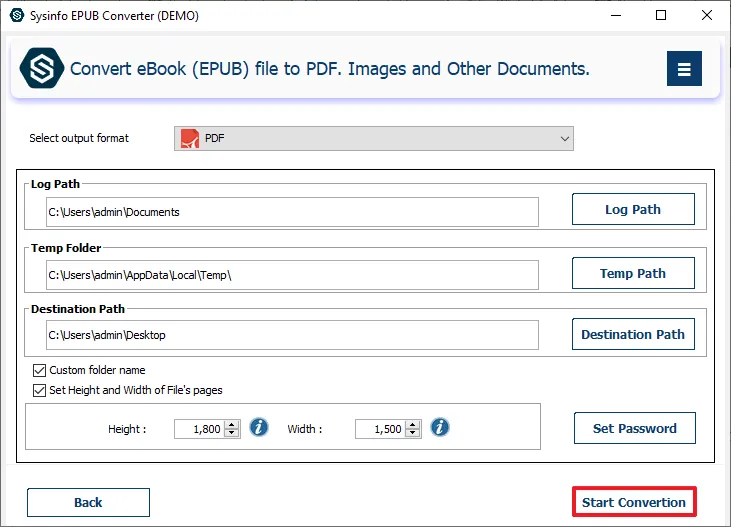Click the info icon next to Height
This screenshot has height=527, width=731.
coord(259,427)
